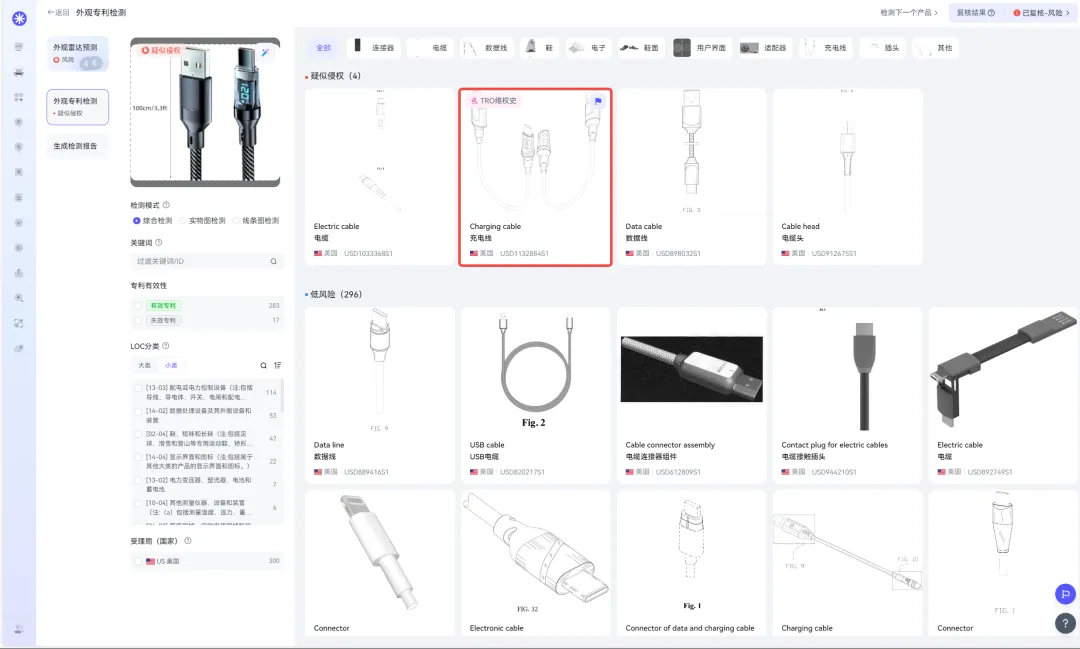The width and height of the screenshot is (1080, 649).
Task: Filter by 充电线 category
Action: (x=824, y=48)
